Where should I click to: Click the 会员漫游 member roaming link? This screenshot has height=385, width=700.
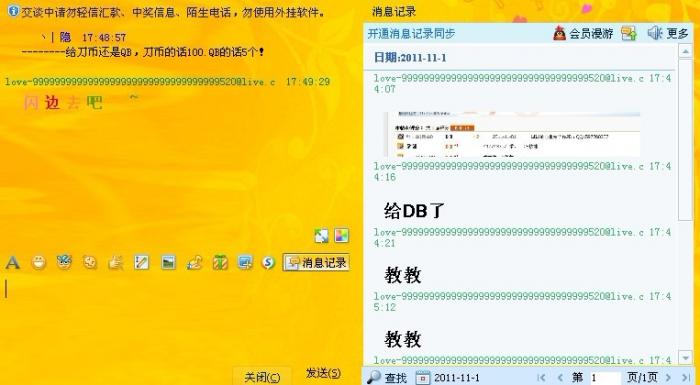tap(583, 33)
